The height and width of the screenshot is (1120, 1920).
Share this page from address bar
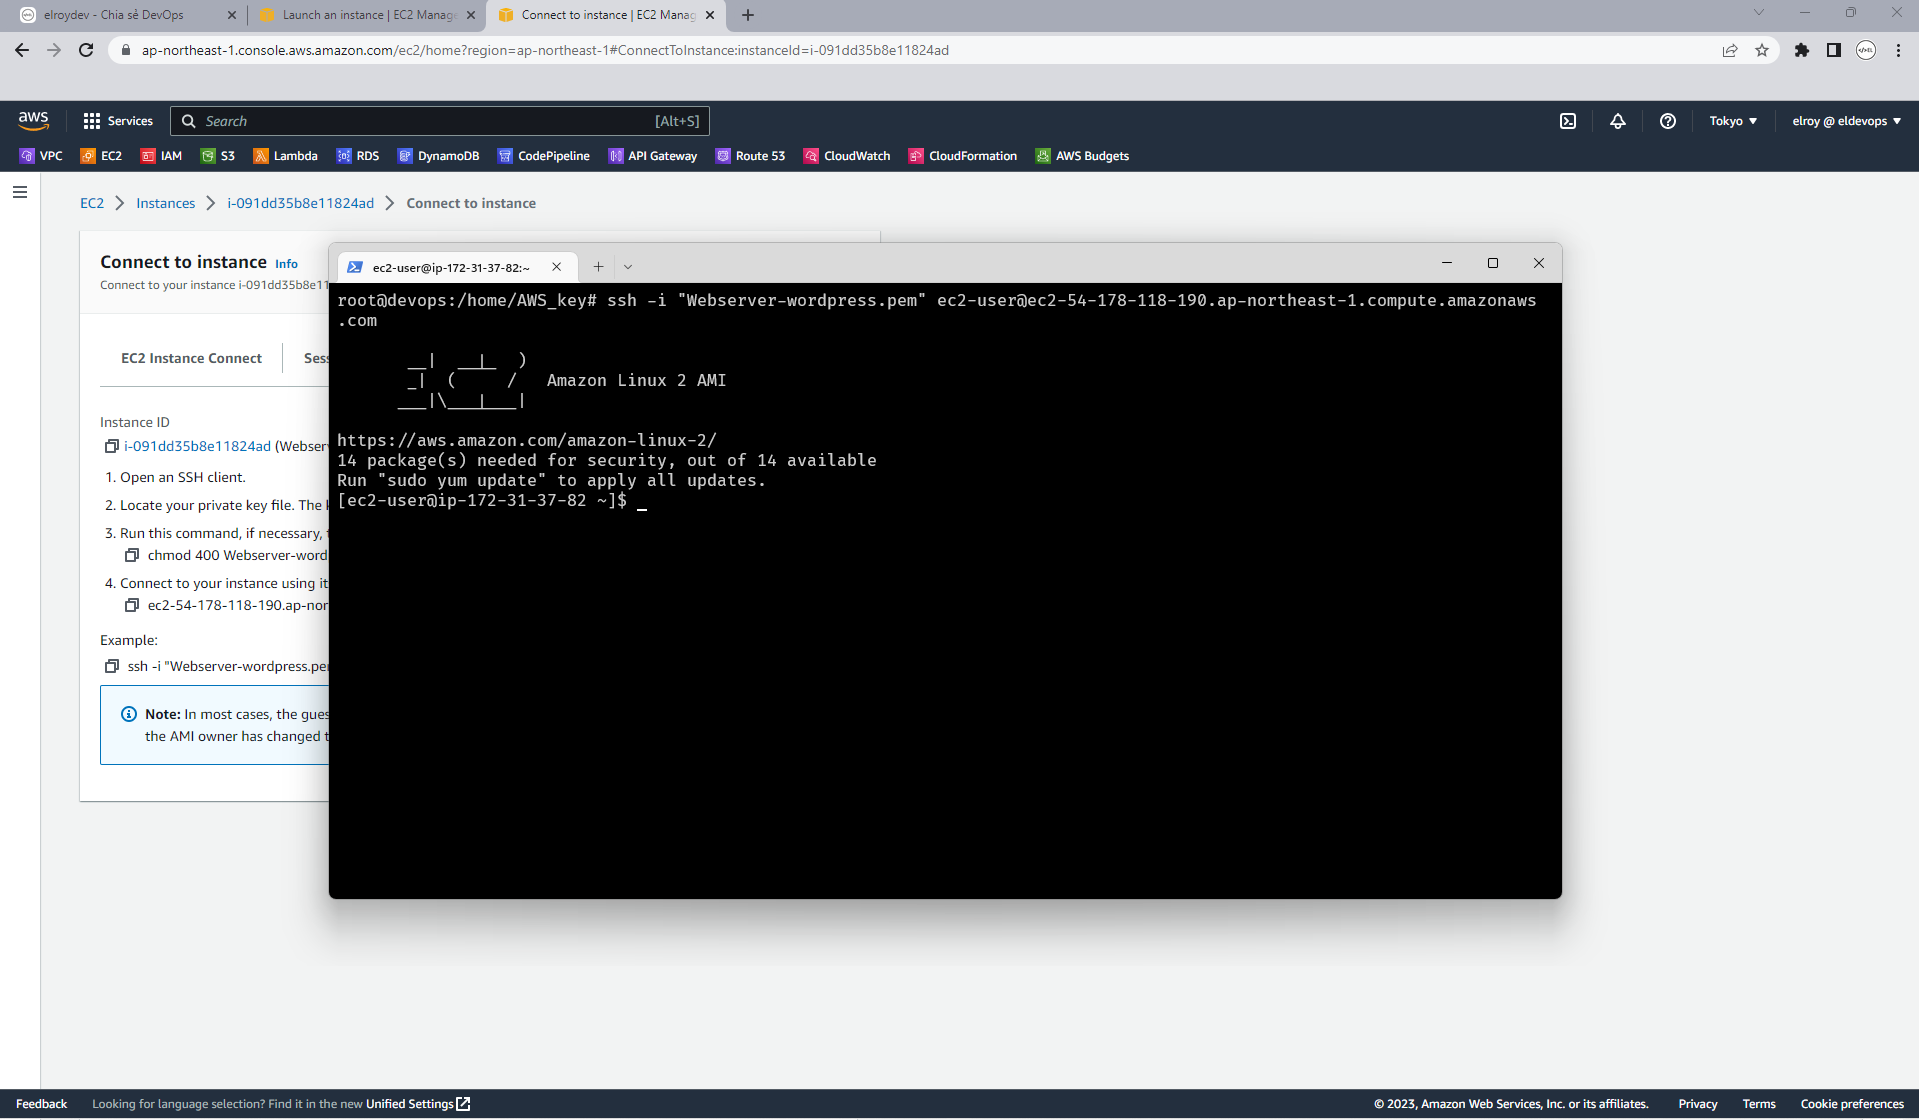pyautogui.click(x=1730, y=50)
